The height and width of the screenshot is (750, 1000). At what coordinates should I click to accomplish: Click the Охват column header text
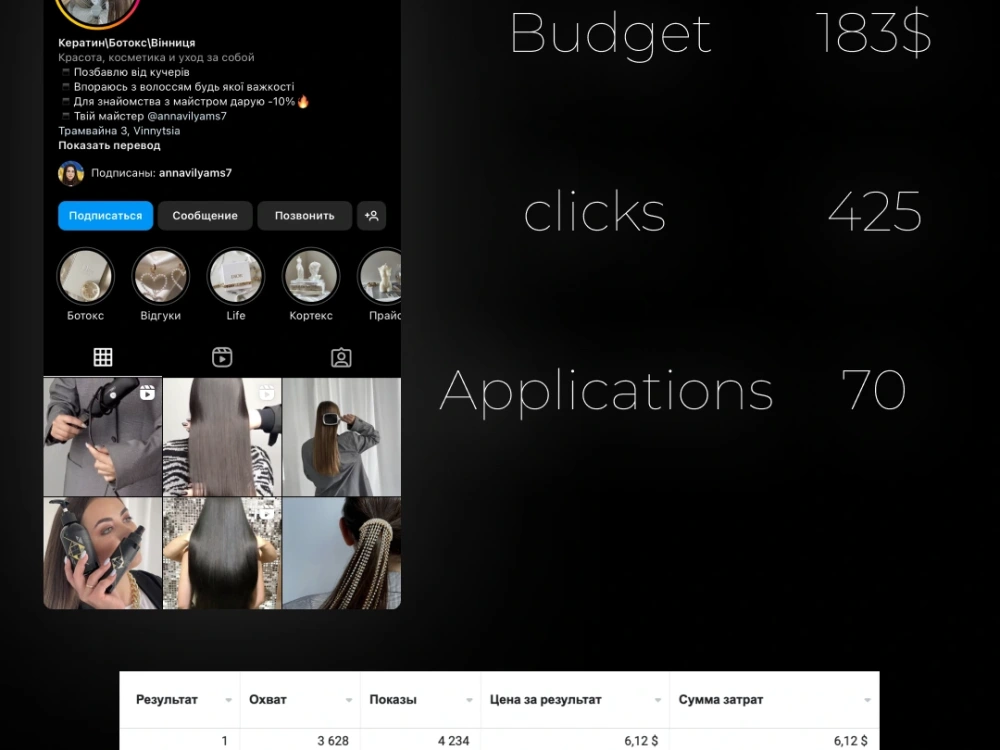pyautogui.click(x=268, y=700)
